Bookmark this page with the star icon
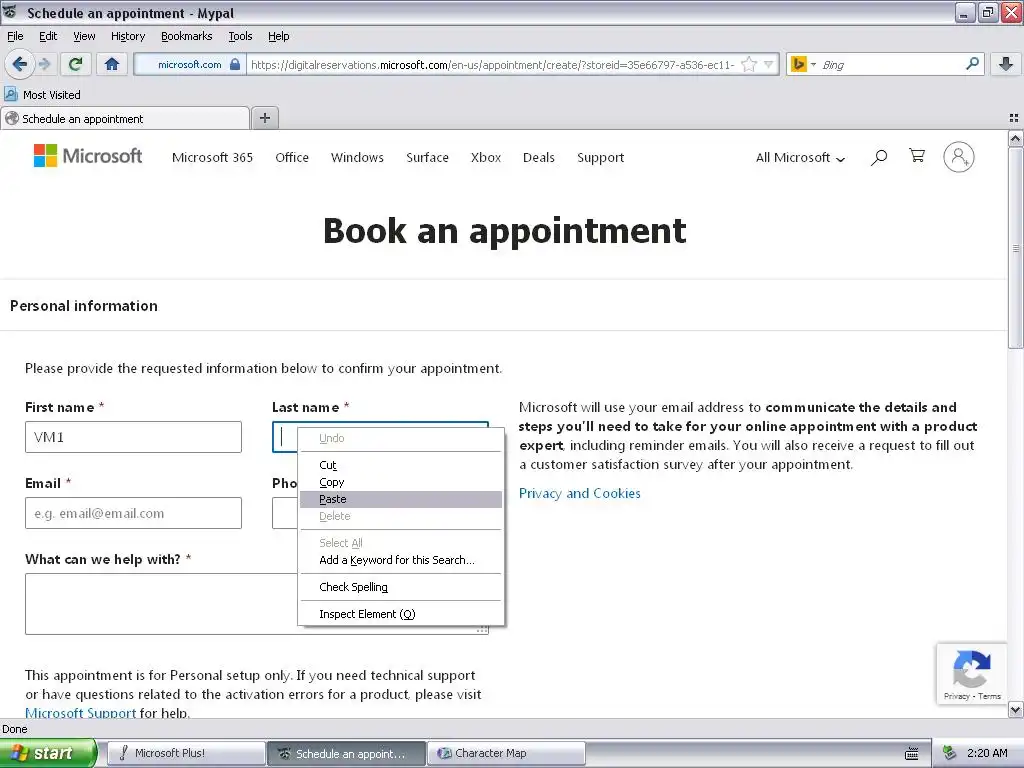 point(749,64)
